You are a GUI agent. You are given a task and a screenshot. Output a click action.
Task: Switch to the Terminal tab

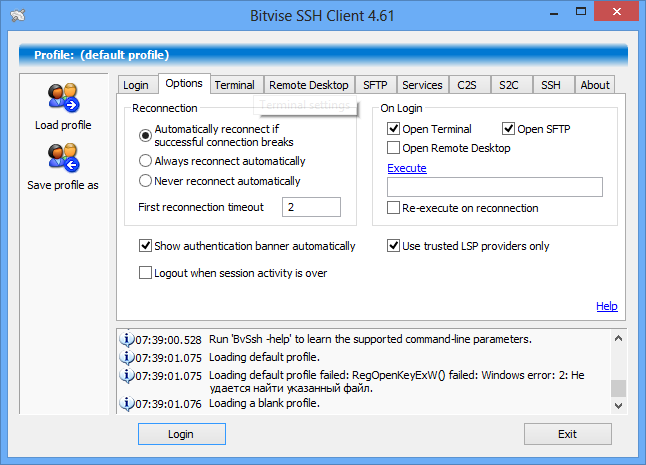pos(234,85)
